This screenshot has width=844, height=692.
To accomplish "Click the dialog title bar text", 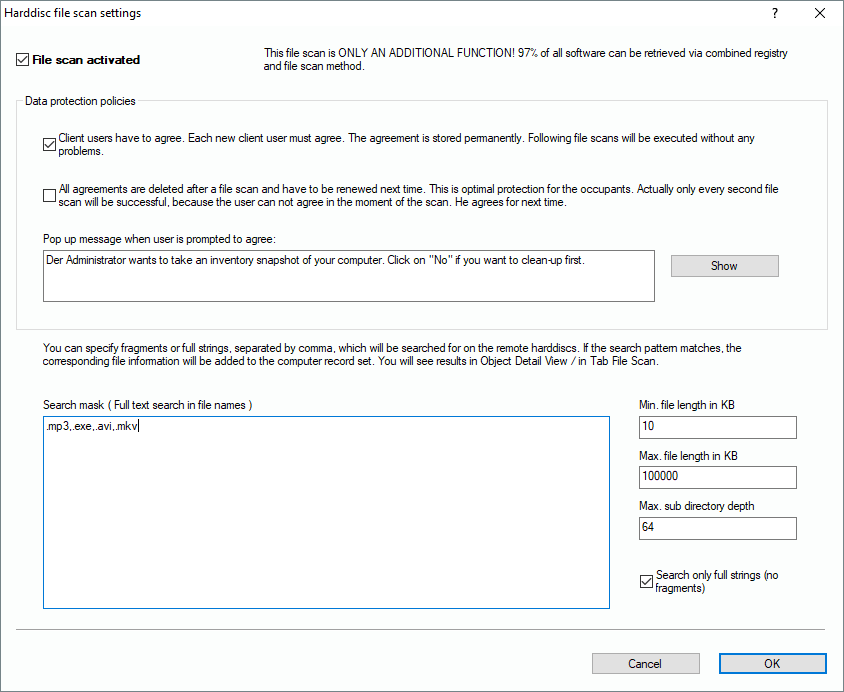I will tap(73, 13).
